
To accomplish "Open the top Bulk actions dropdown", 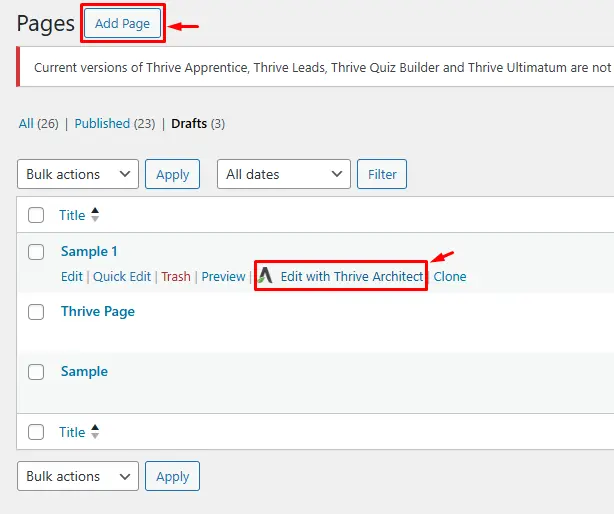I will [78, 174].
